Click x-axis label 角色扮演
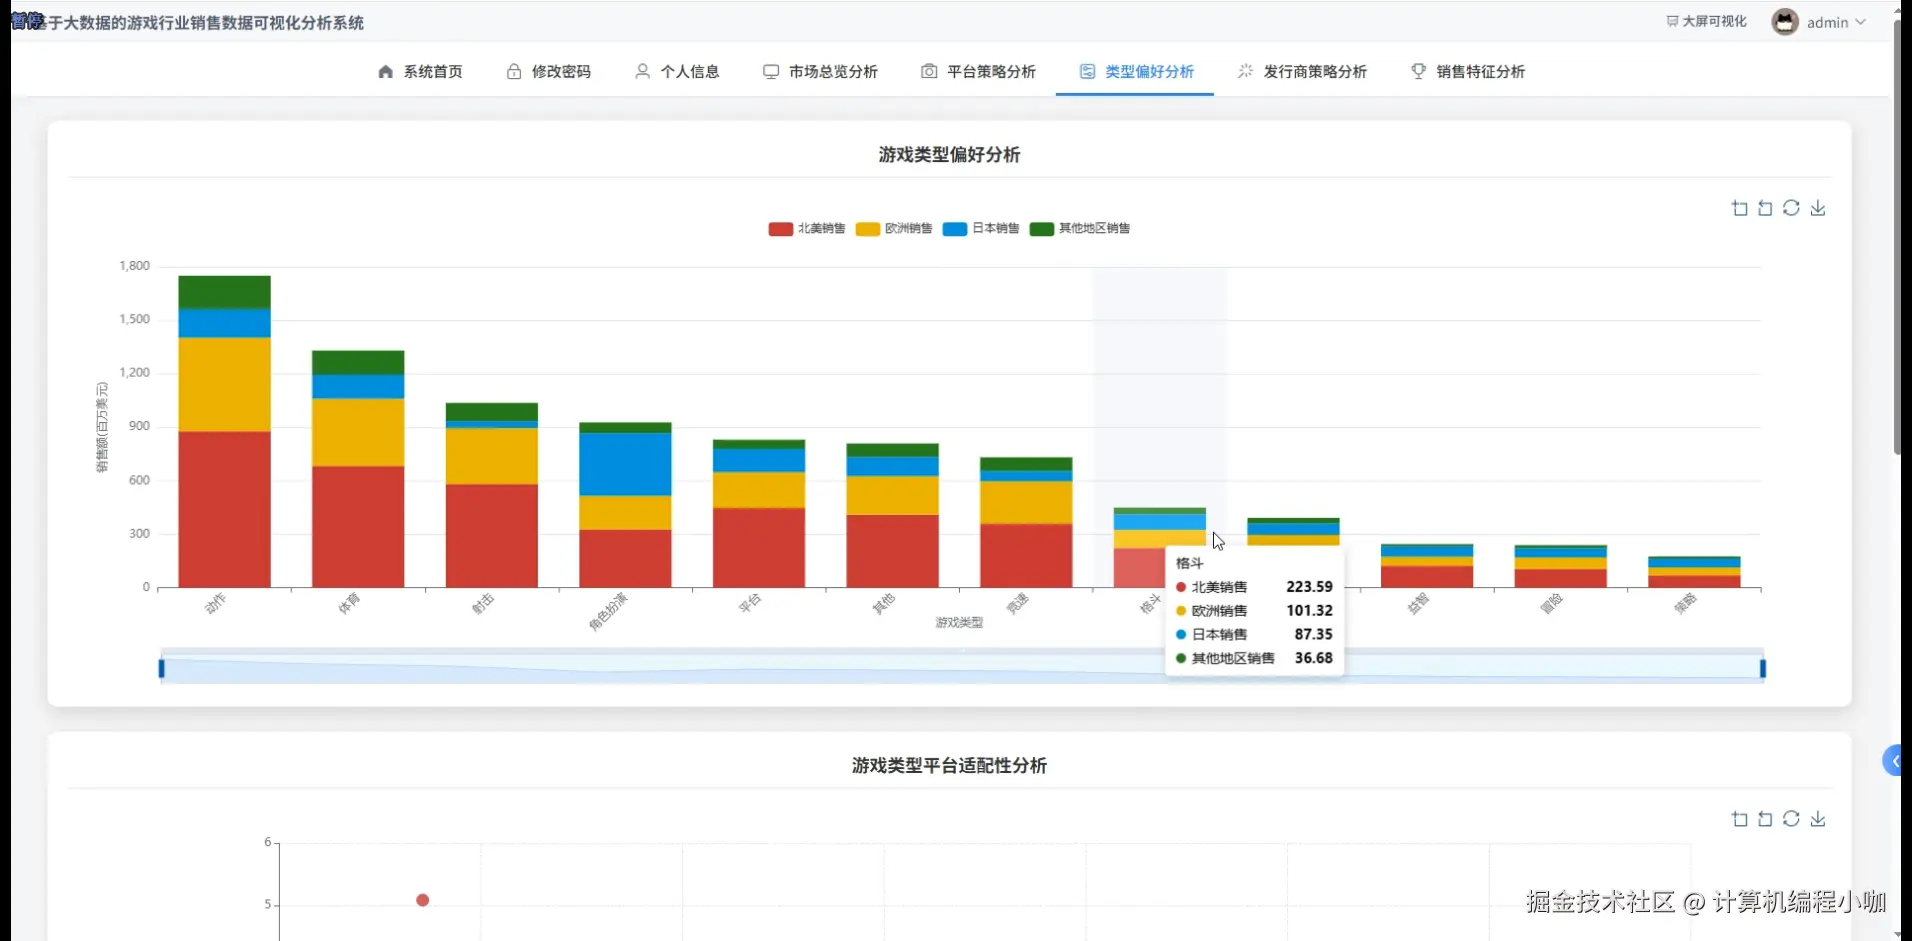1912x941 pixels. point(608,612)
